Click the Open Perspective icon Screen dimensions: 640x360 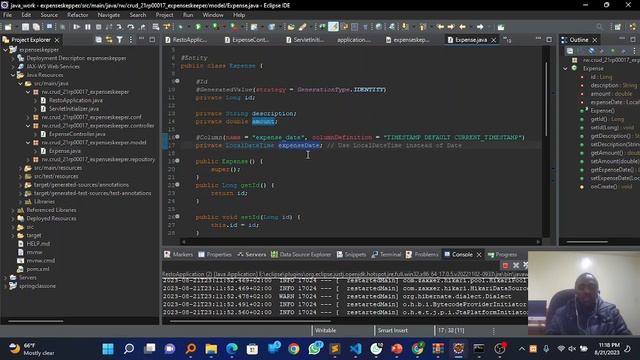(618, 27)
